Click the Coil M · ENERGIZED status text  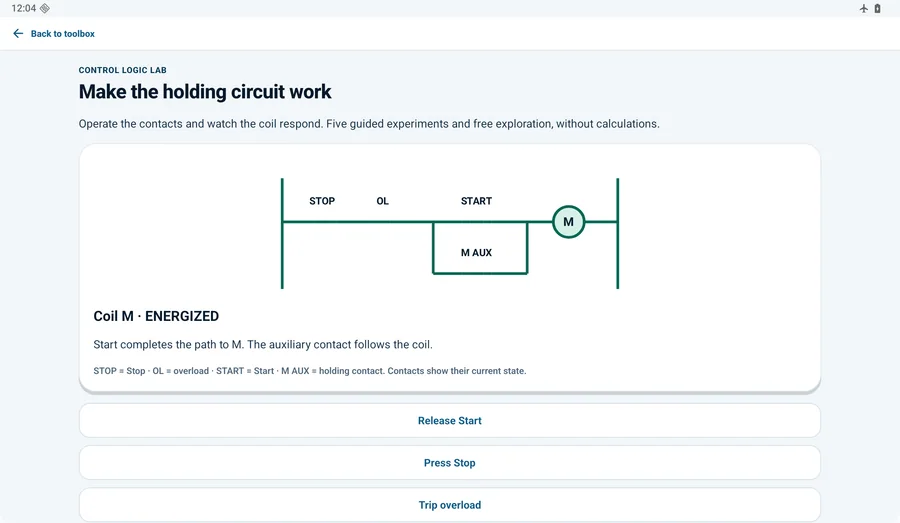point(156,316)
